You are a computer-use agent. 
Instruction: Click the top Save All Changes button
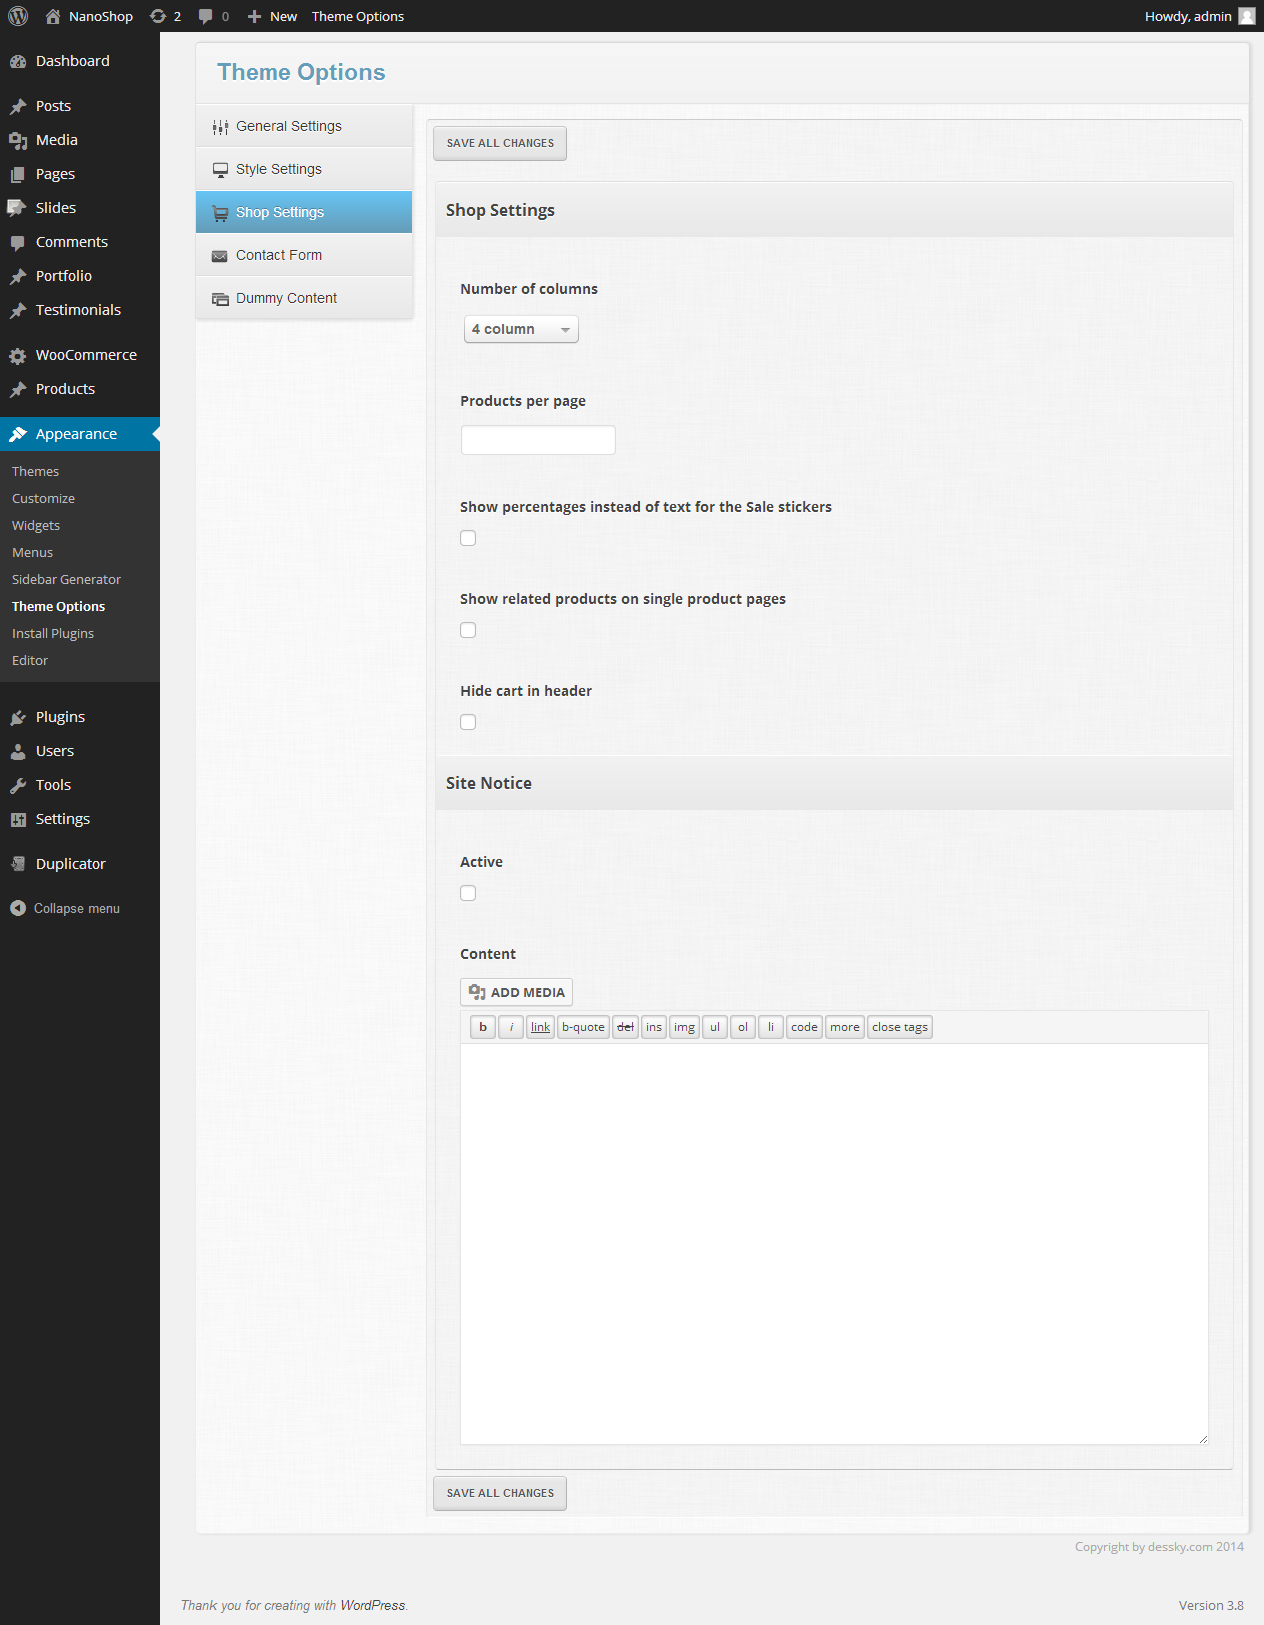tap(500, 143)
